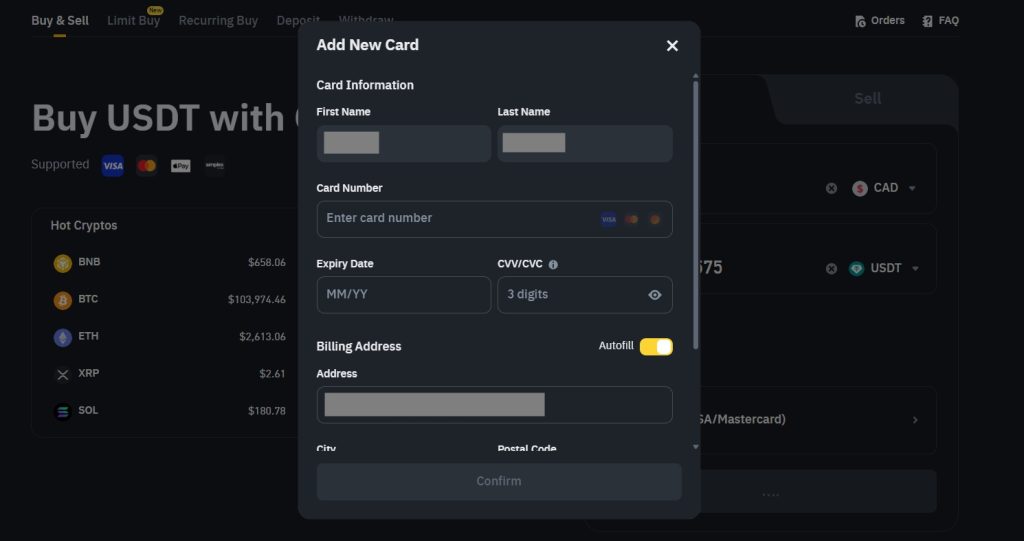Screen dimensions: 1024x541
Task: Click the scroll down arrow in dialog
Action: [x=696, y=447]
